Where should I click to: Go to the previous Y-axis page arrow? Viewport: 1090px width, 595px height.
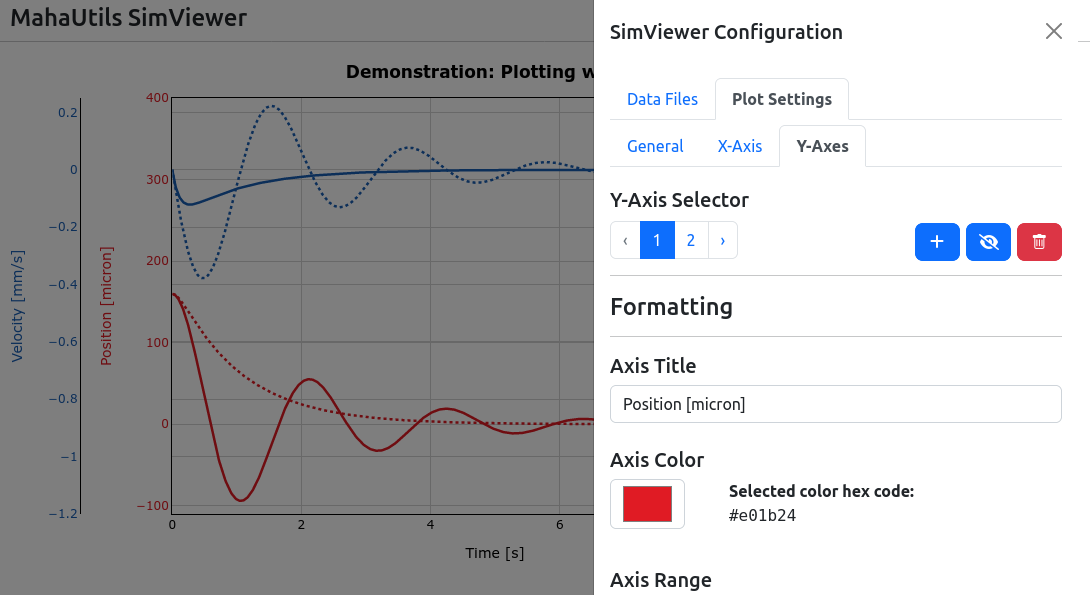[x=625, y=241]
